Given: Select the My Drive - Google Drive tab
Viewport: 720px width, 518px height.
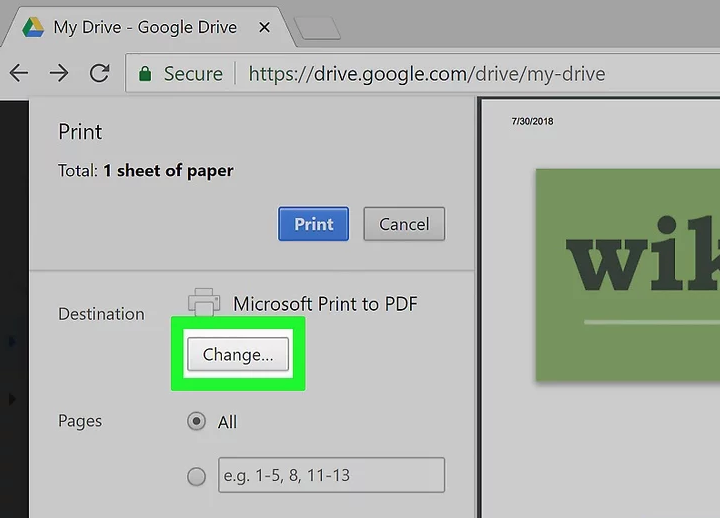Looking at the screenshot, I should point(145,27).
